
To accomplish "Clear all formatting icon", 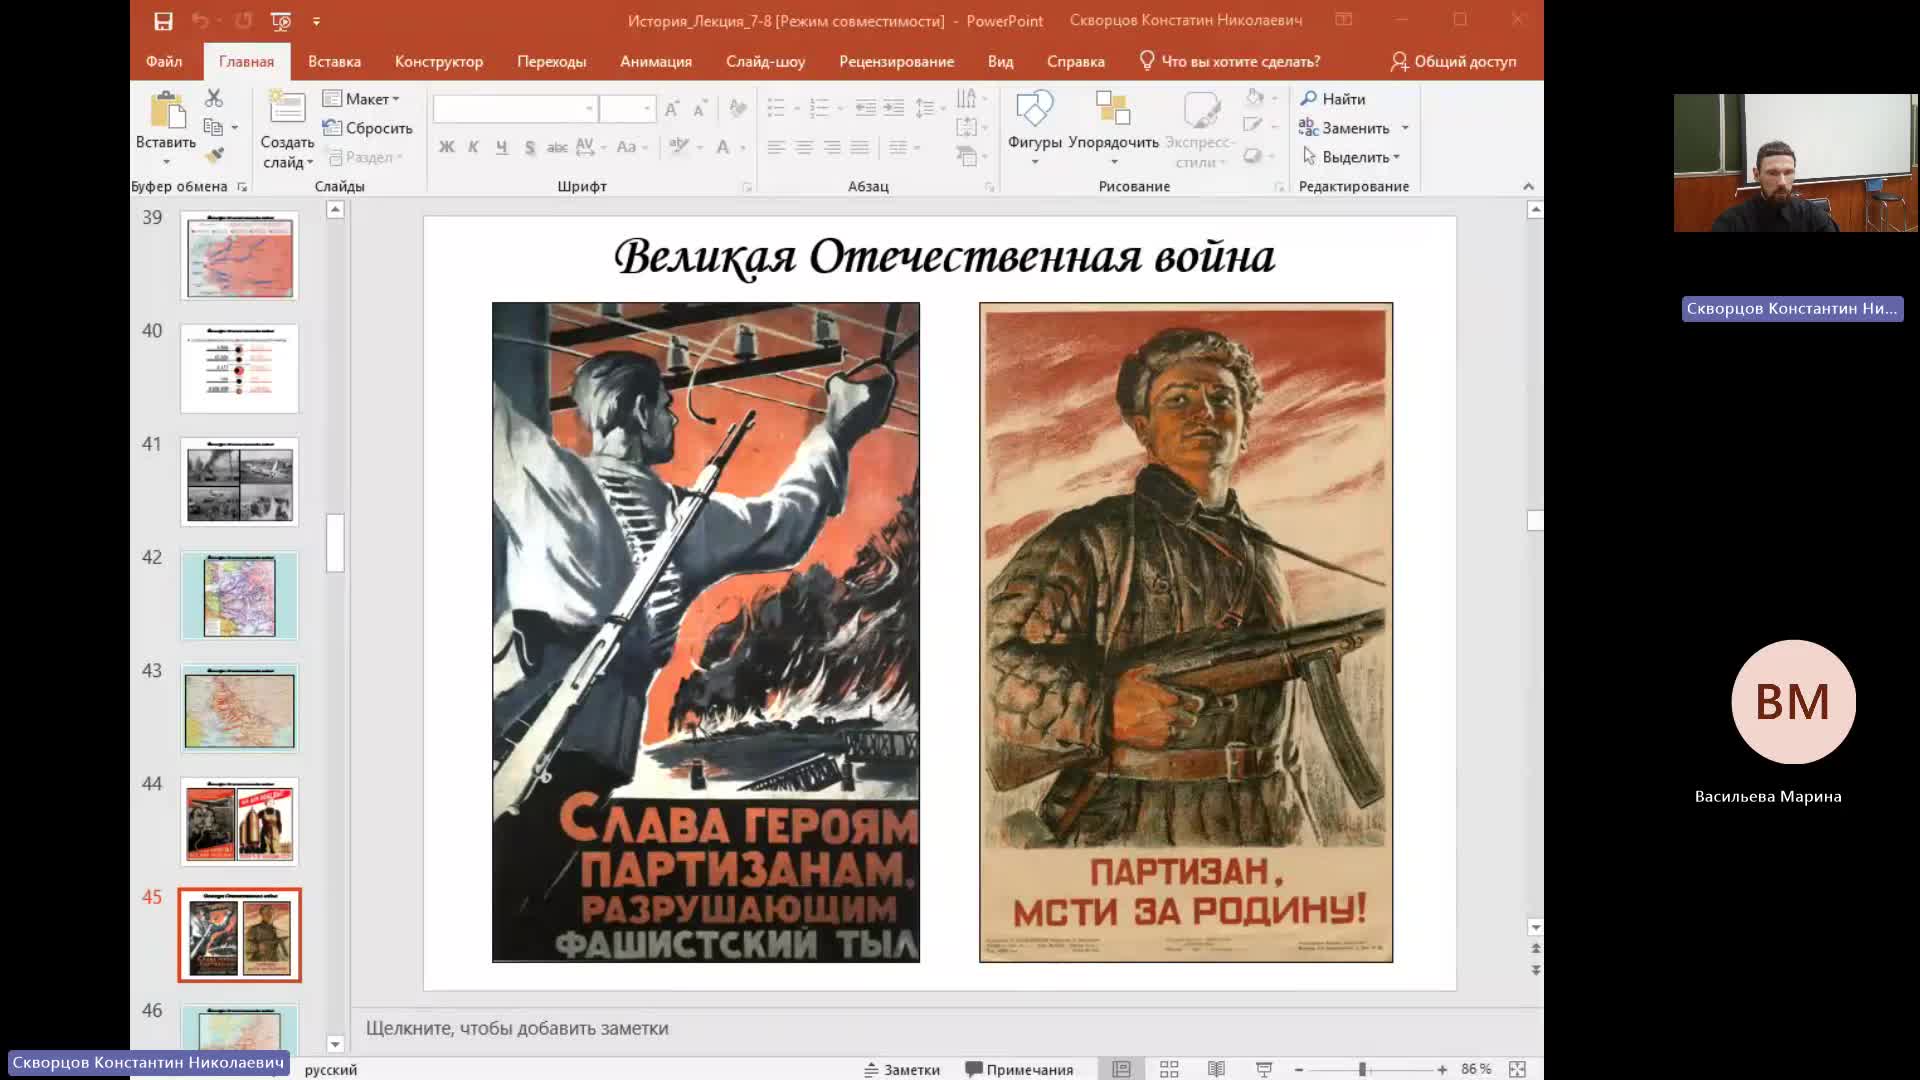I will (x=738, y=108).
